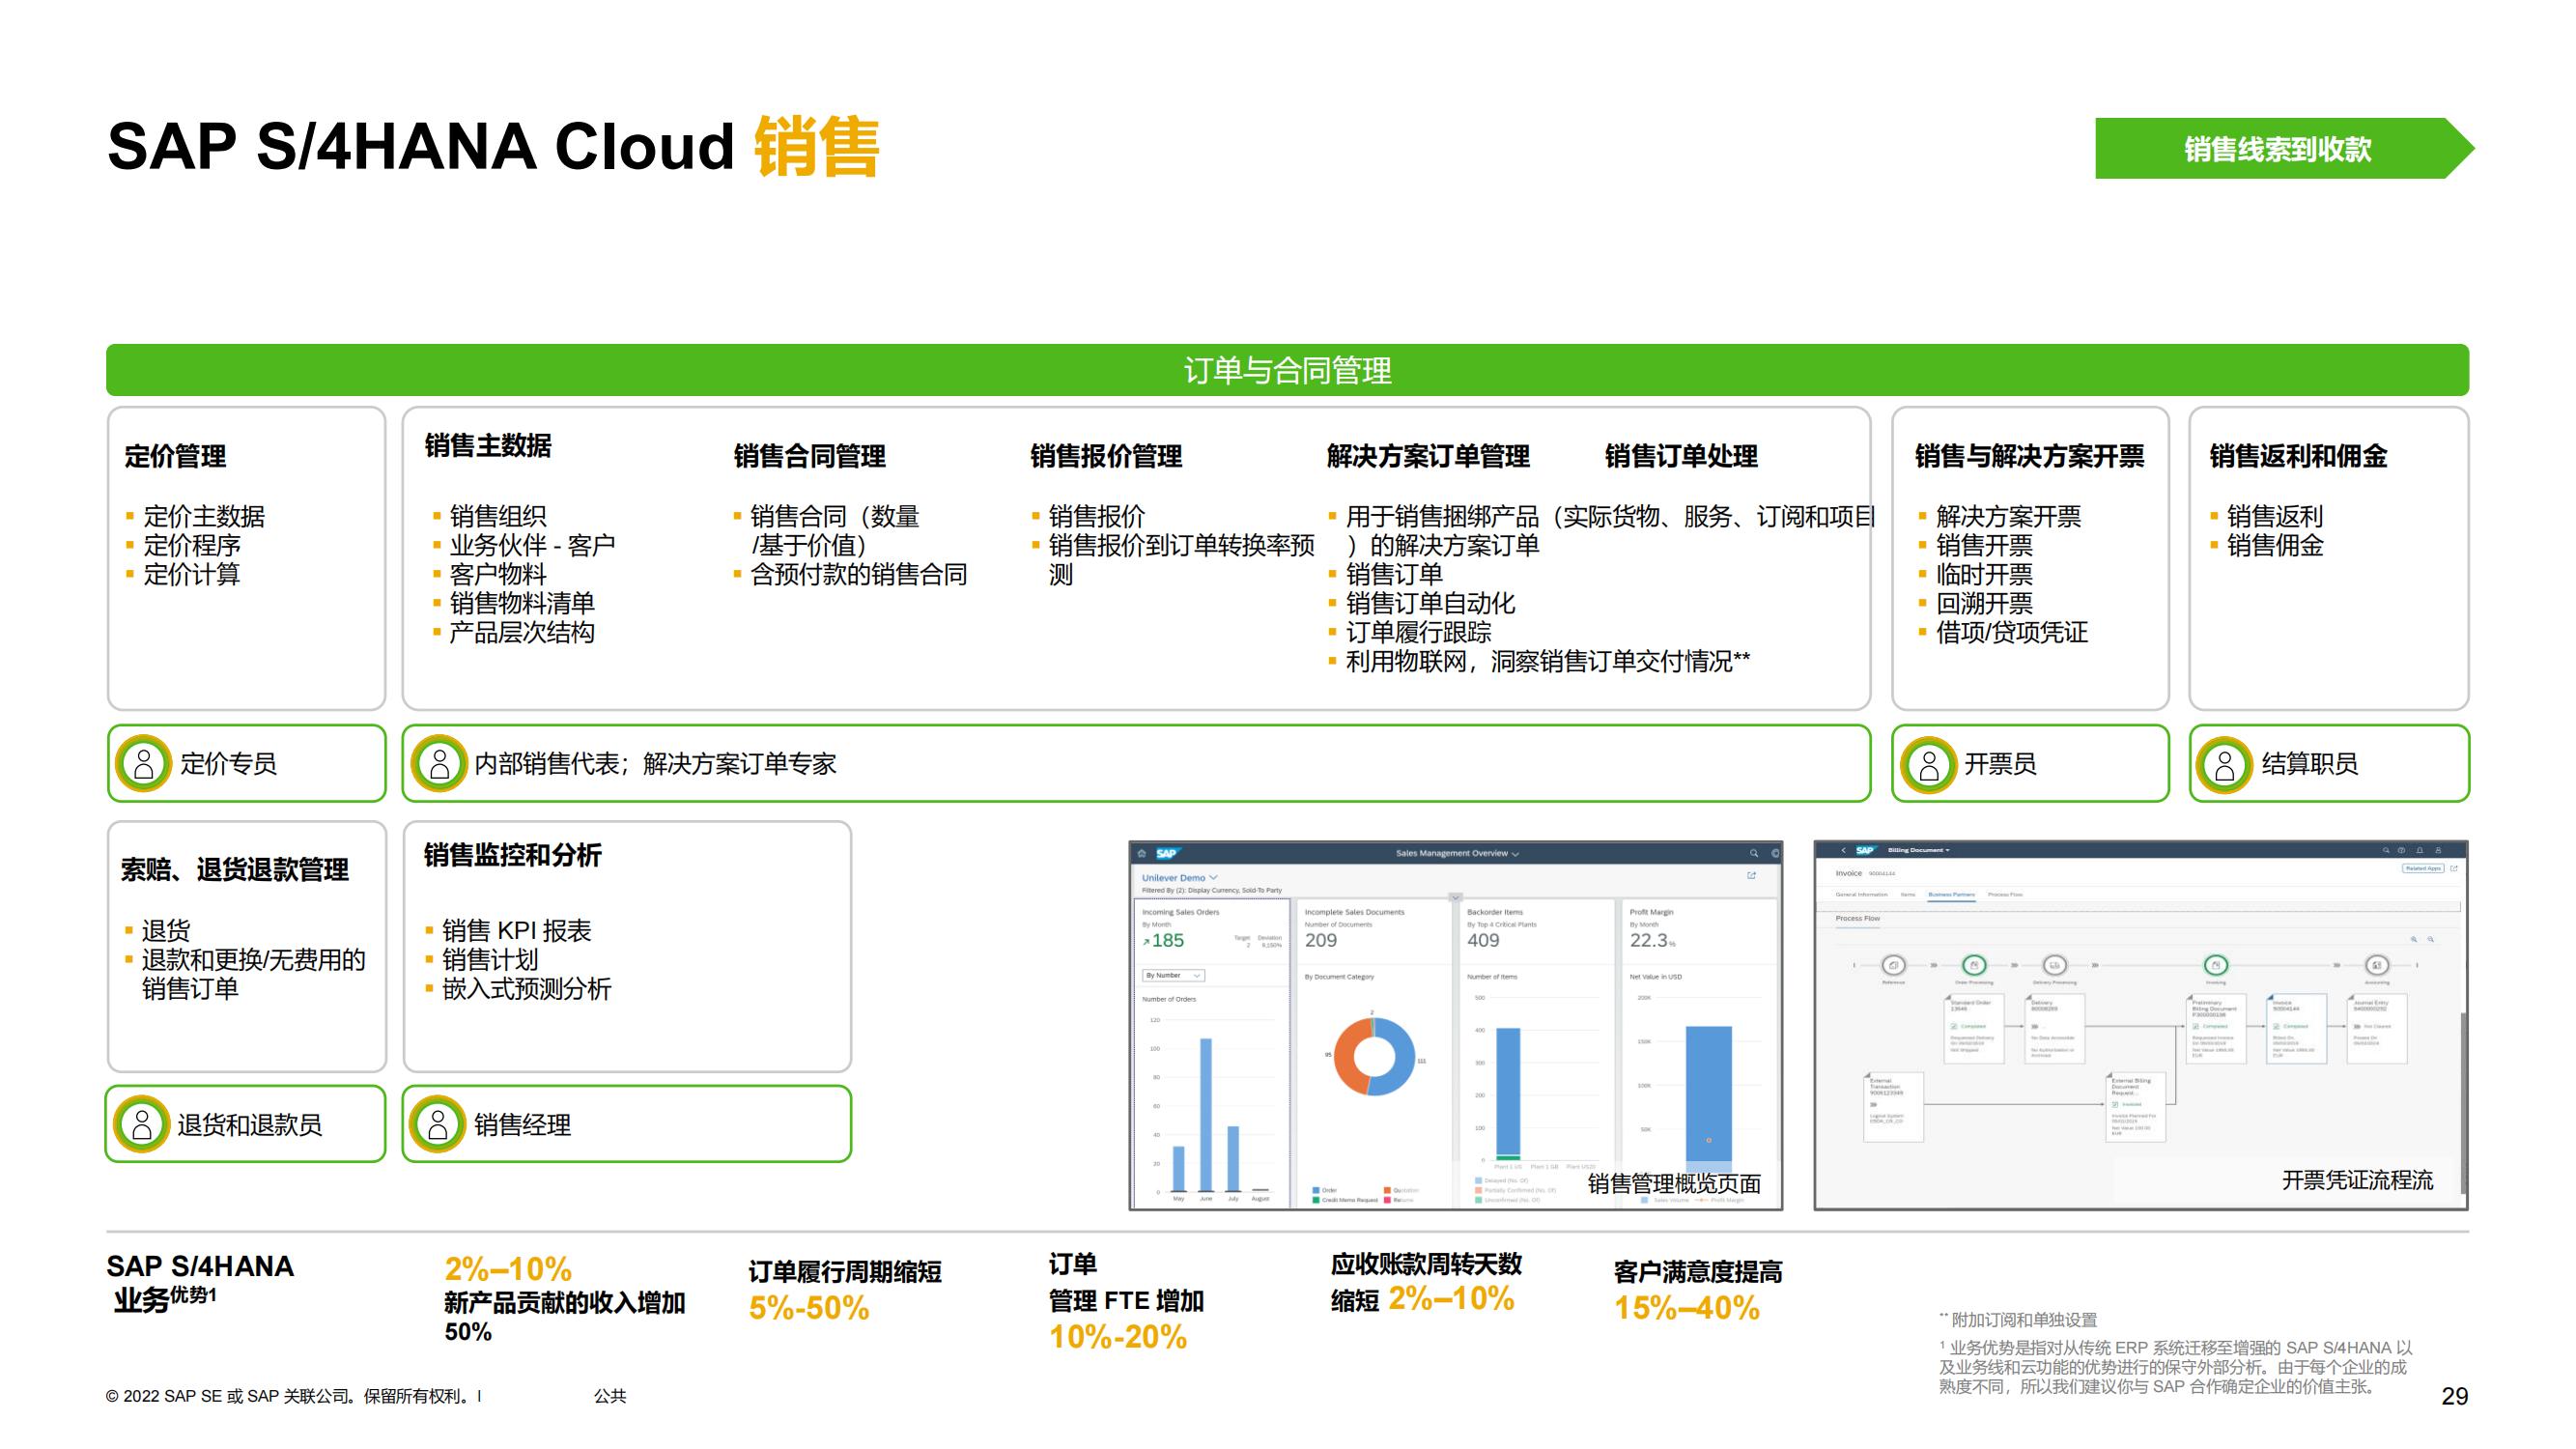Click the 销售订单处理 heading
Image resolution: width=2576 pixels, height=1449 pixels.
point(1681,456)
